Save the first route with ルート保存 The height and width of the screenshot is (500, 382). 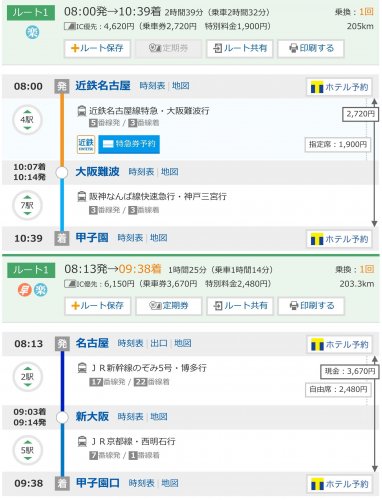[97, 49]
